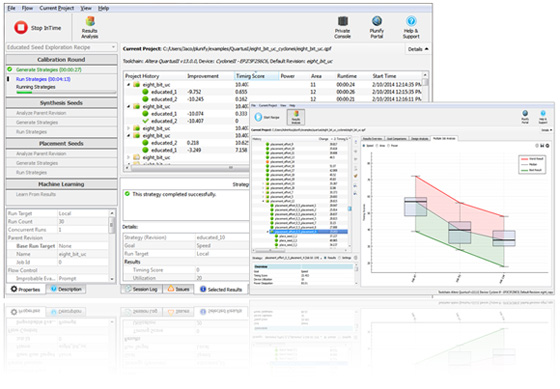Click the red Stop InTime icon
The image size is (560, 389).
tap(21, 28)
